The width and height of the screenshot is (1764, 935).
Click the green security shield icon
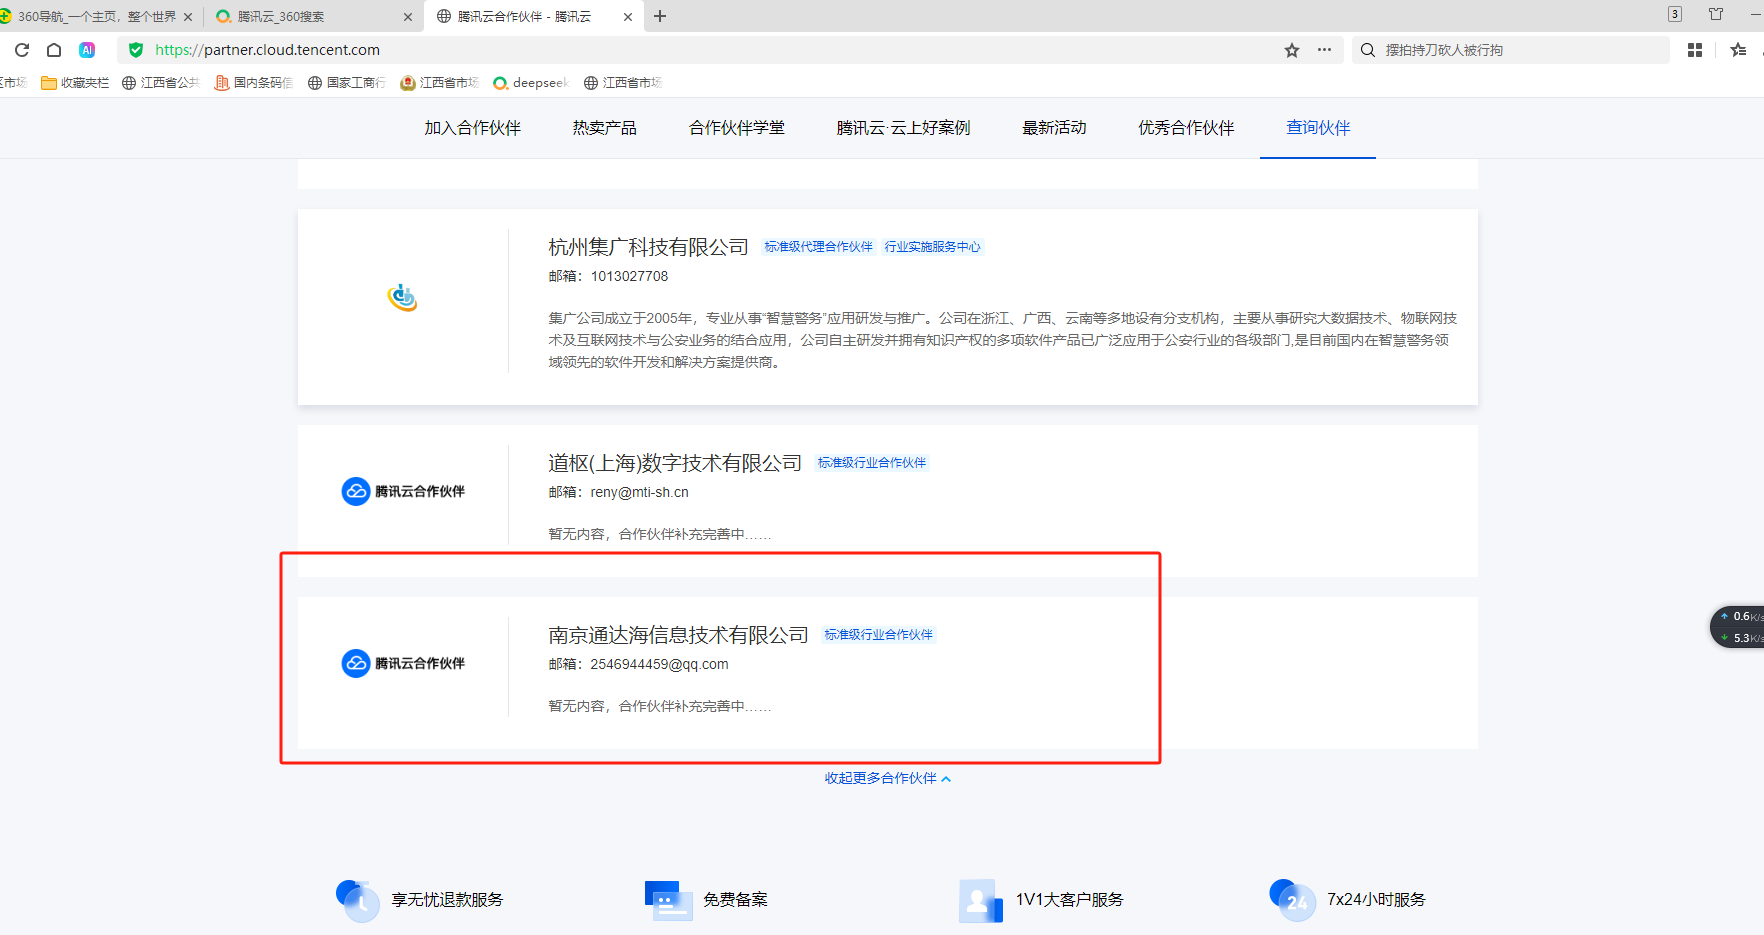tap(136, 50)
